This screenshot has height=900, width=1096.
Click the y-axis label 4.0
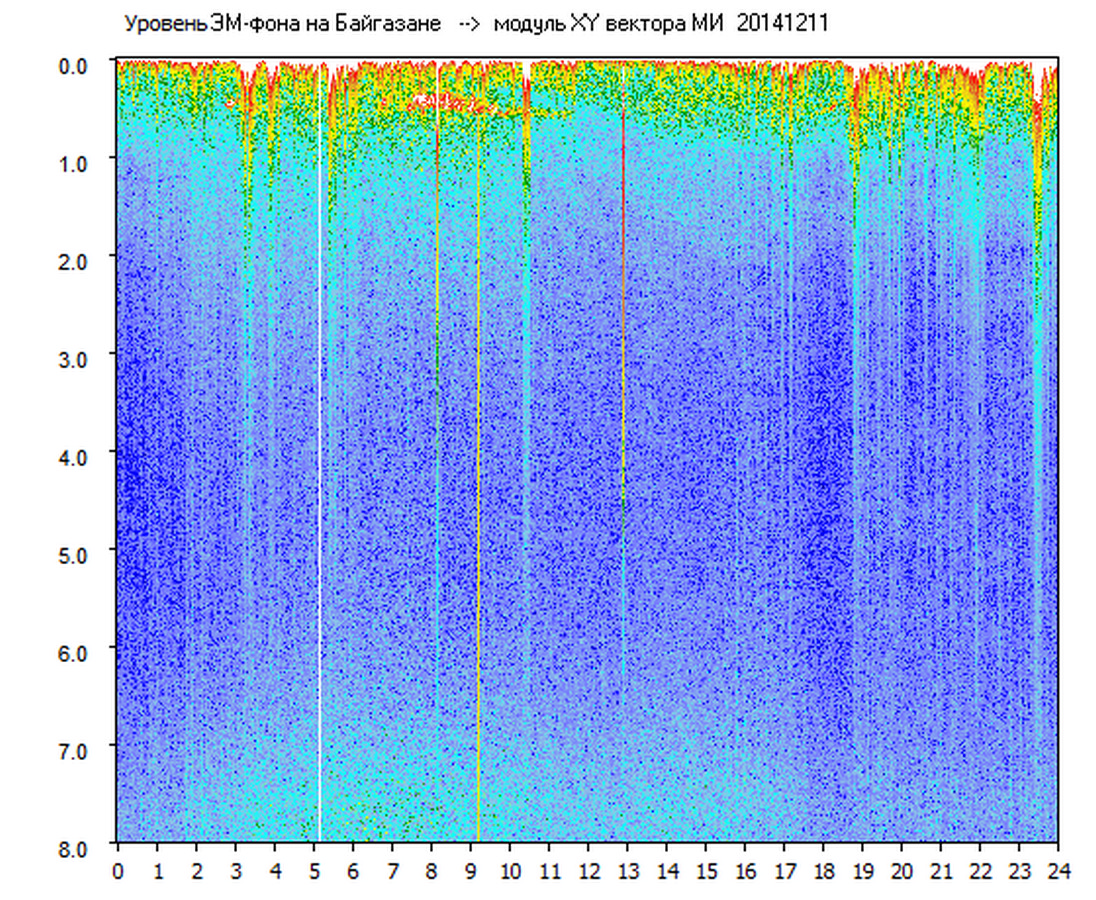75,457
